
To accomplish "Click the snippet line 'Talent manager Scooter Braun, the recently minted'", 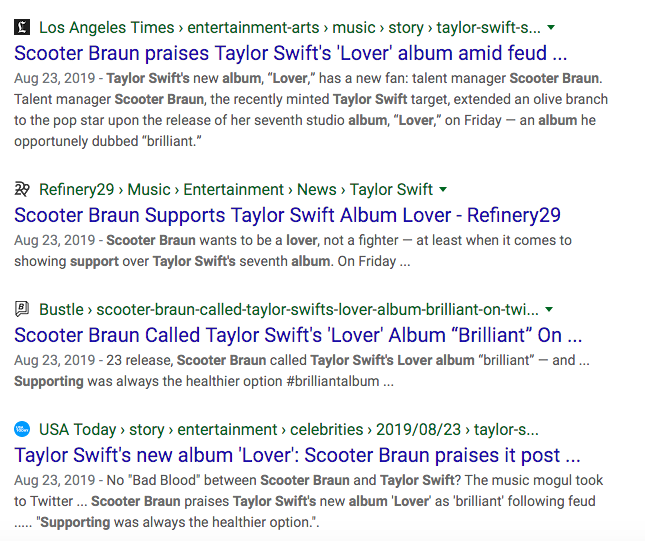I will point(172,99).
